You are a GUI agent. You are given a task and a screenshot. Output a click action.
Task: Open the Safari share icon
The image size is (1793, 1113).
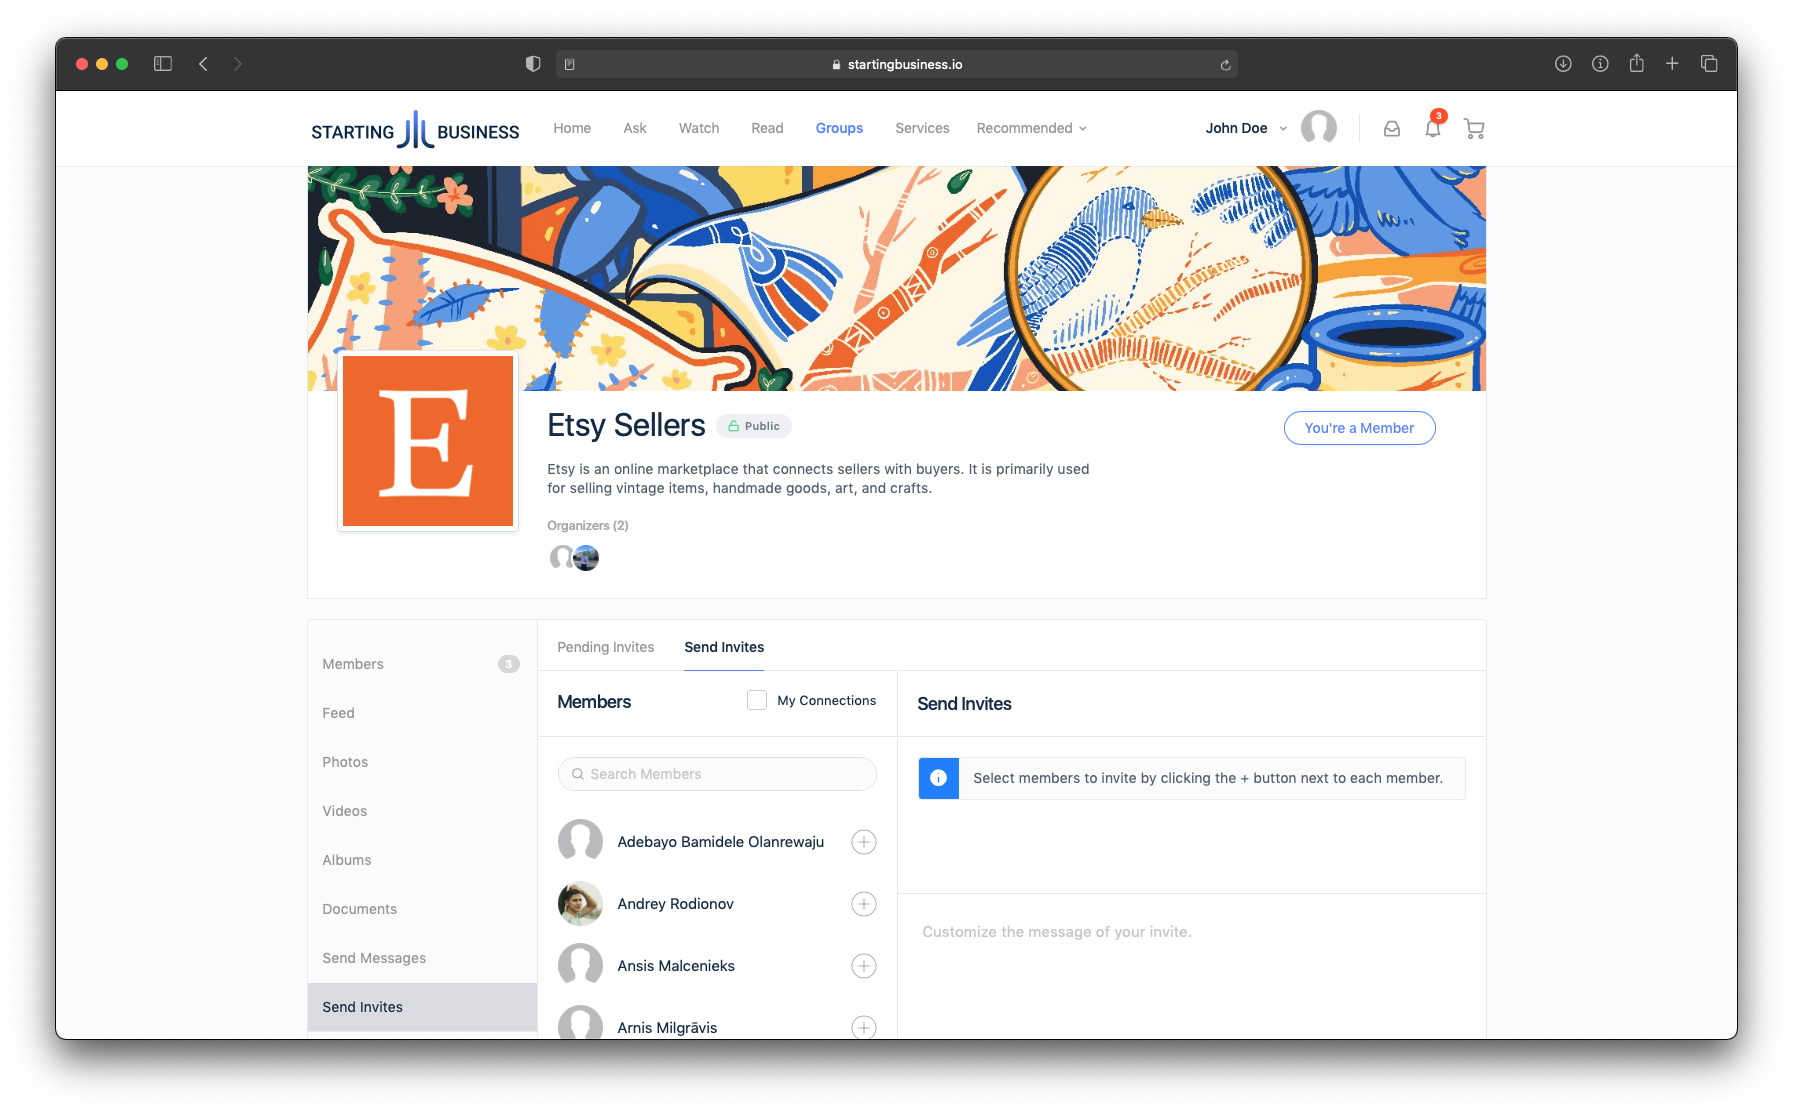pyautogui.click(x=1636, y=63)
